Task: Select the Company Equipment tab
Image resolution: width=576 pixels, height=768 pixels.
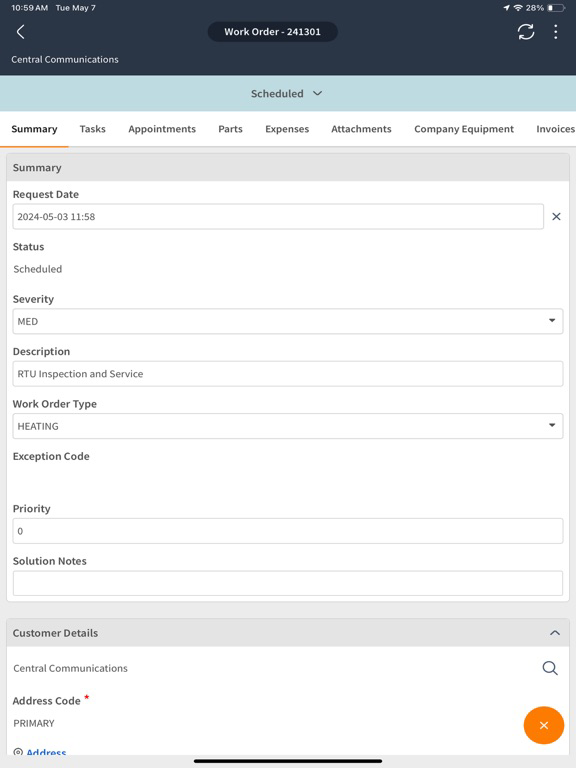Action: coord(464,129)
